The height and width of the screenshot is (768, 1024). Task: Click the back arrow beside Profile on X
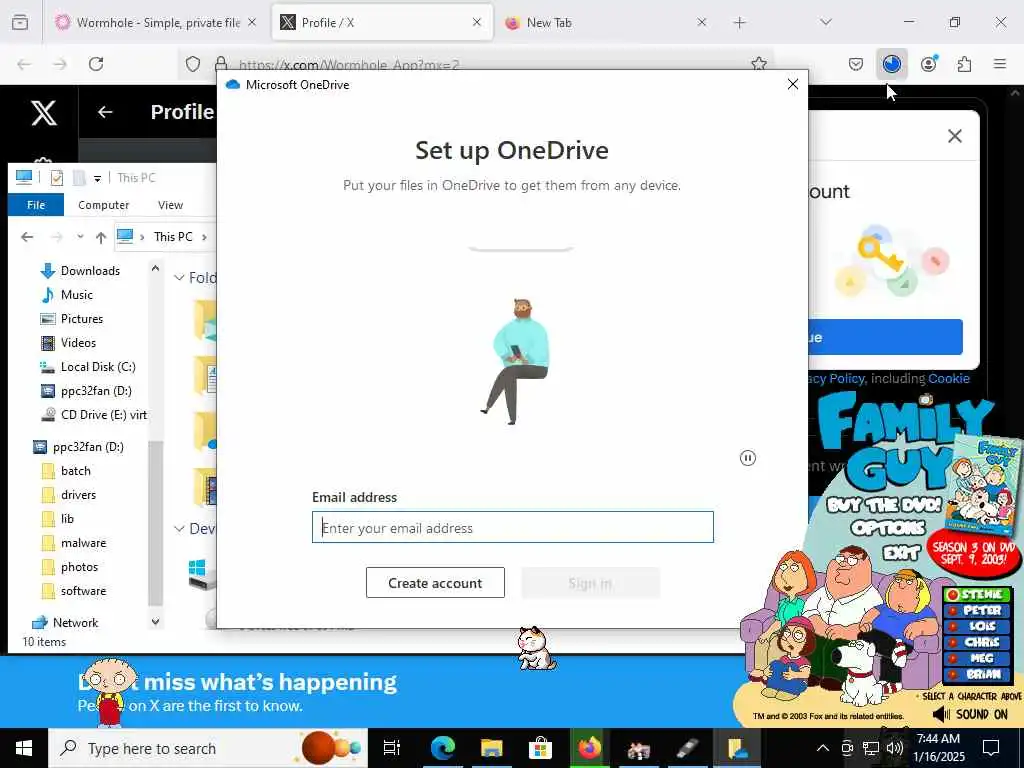click(105, 112)
